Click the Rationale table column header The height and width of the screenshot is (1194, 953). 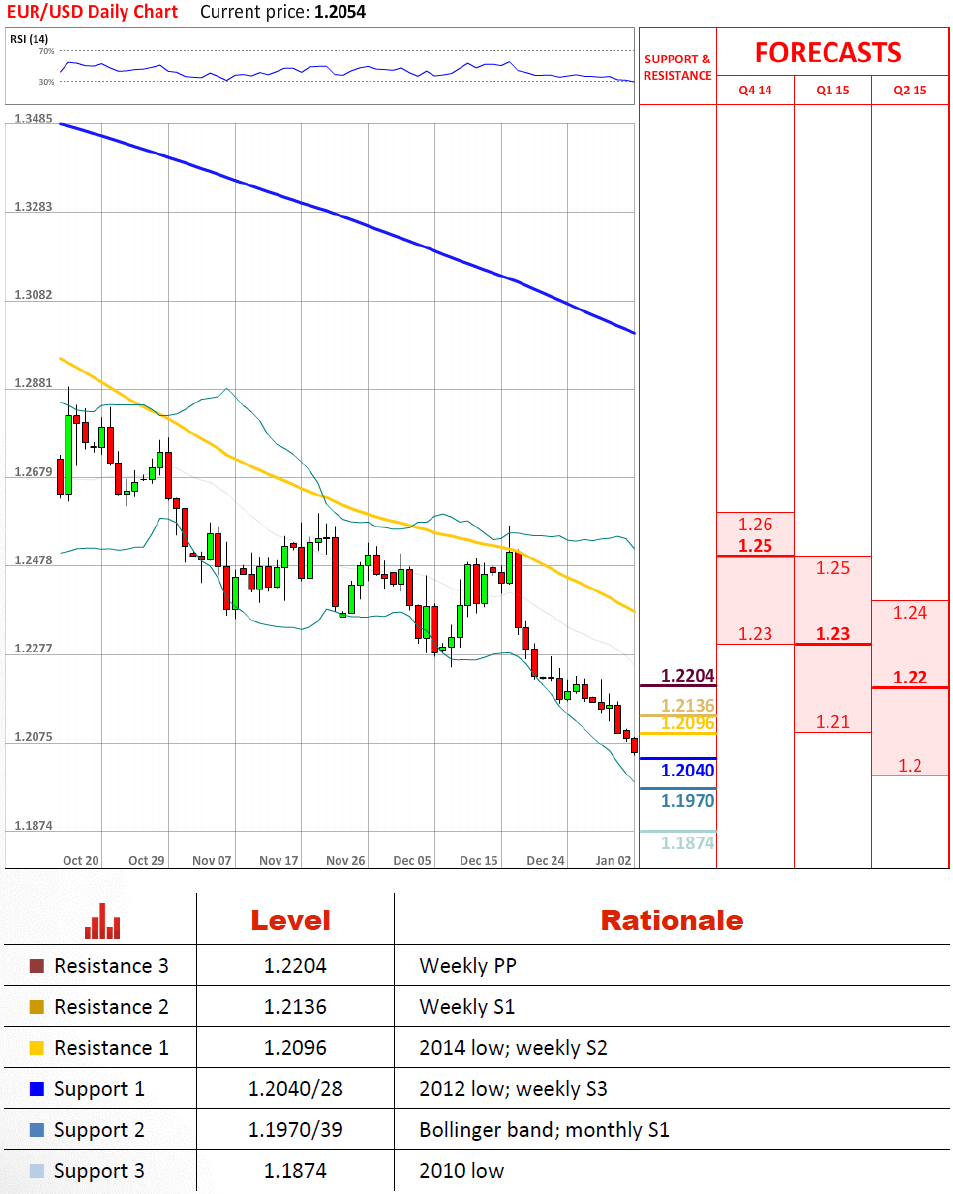(x=671, y=921)
